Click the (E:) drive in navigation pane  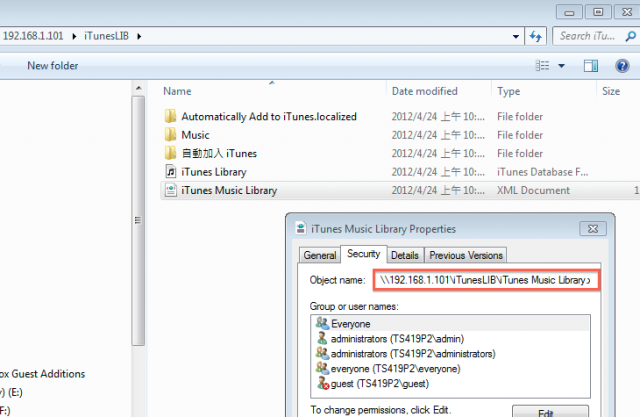(x=11, y=393)
